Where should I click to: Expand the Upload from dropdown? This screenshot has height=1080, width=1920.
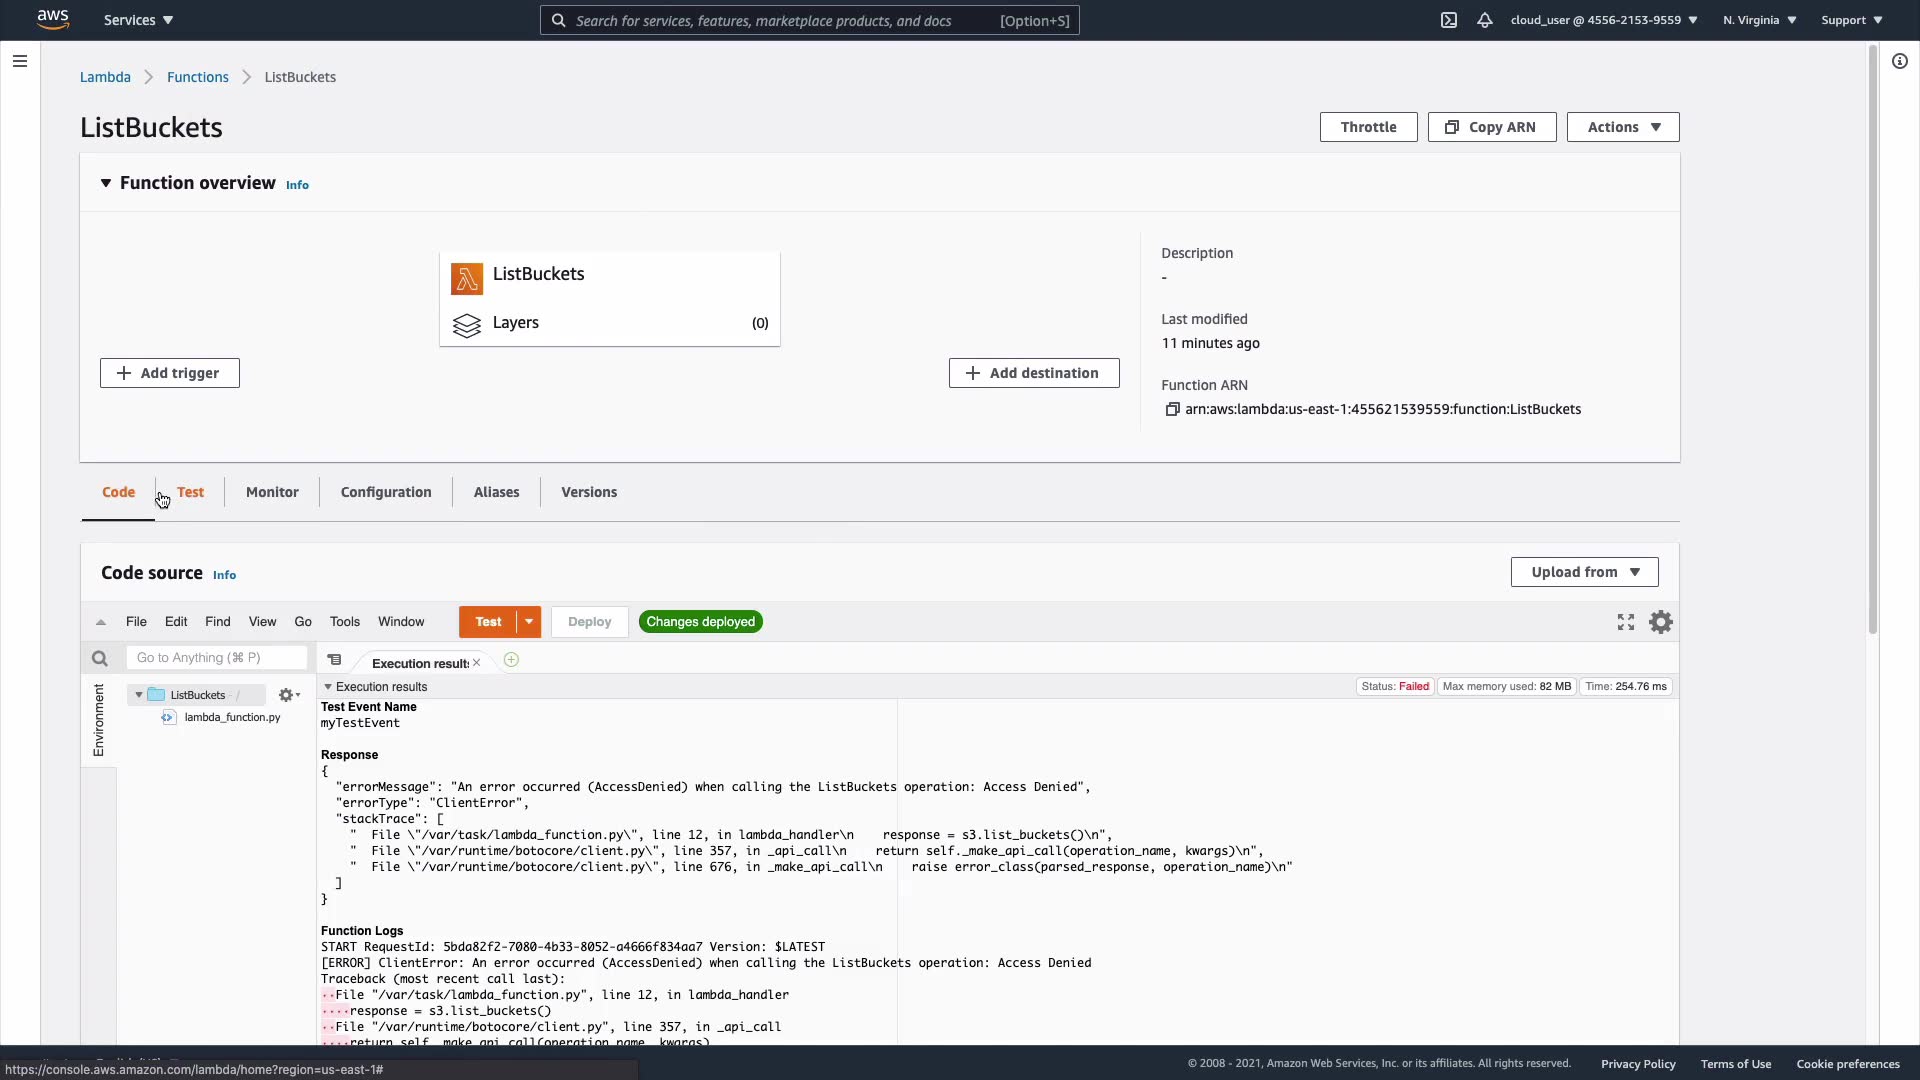[1584, 572]
